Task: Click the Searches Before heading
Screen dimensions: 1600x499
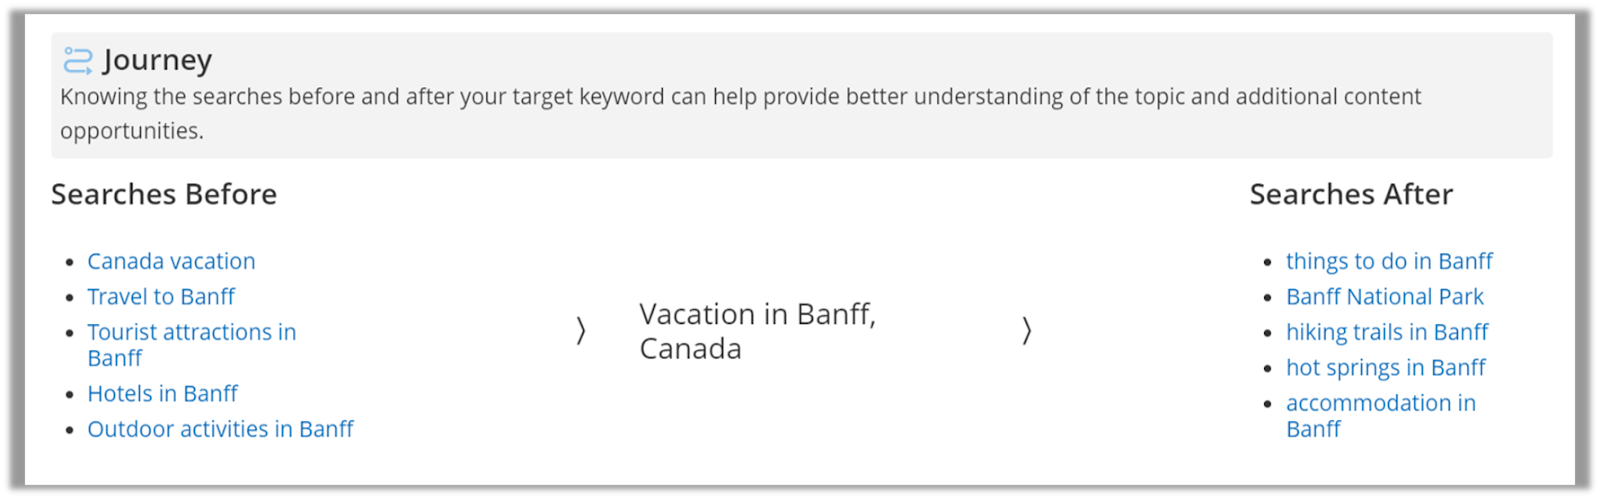Action: pyautogui.click(x=164, y=194)
